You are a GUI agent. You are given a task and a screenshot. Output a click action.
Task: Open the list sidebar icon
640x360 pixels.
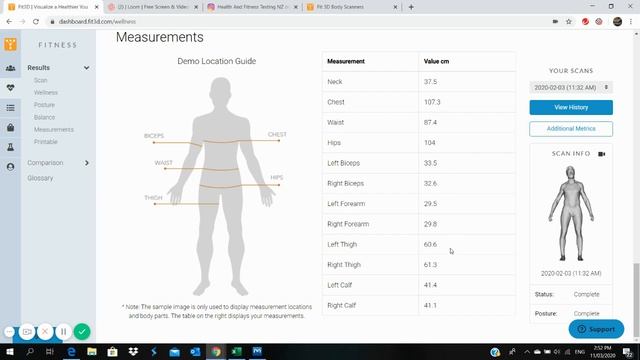(x=11, y=108)
